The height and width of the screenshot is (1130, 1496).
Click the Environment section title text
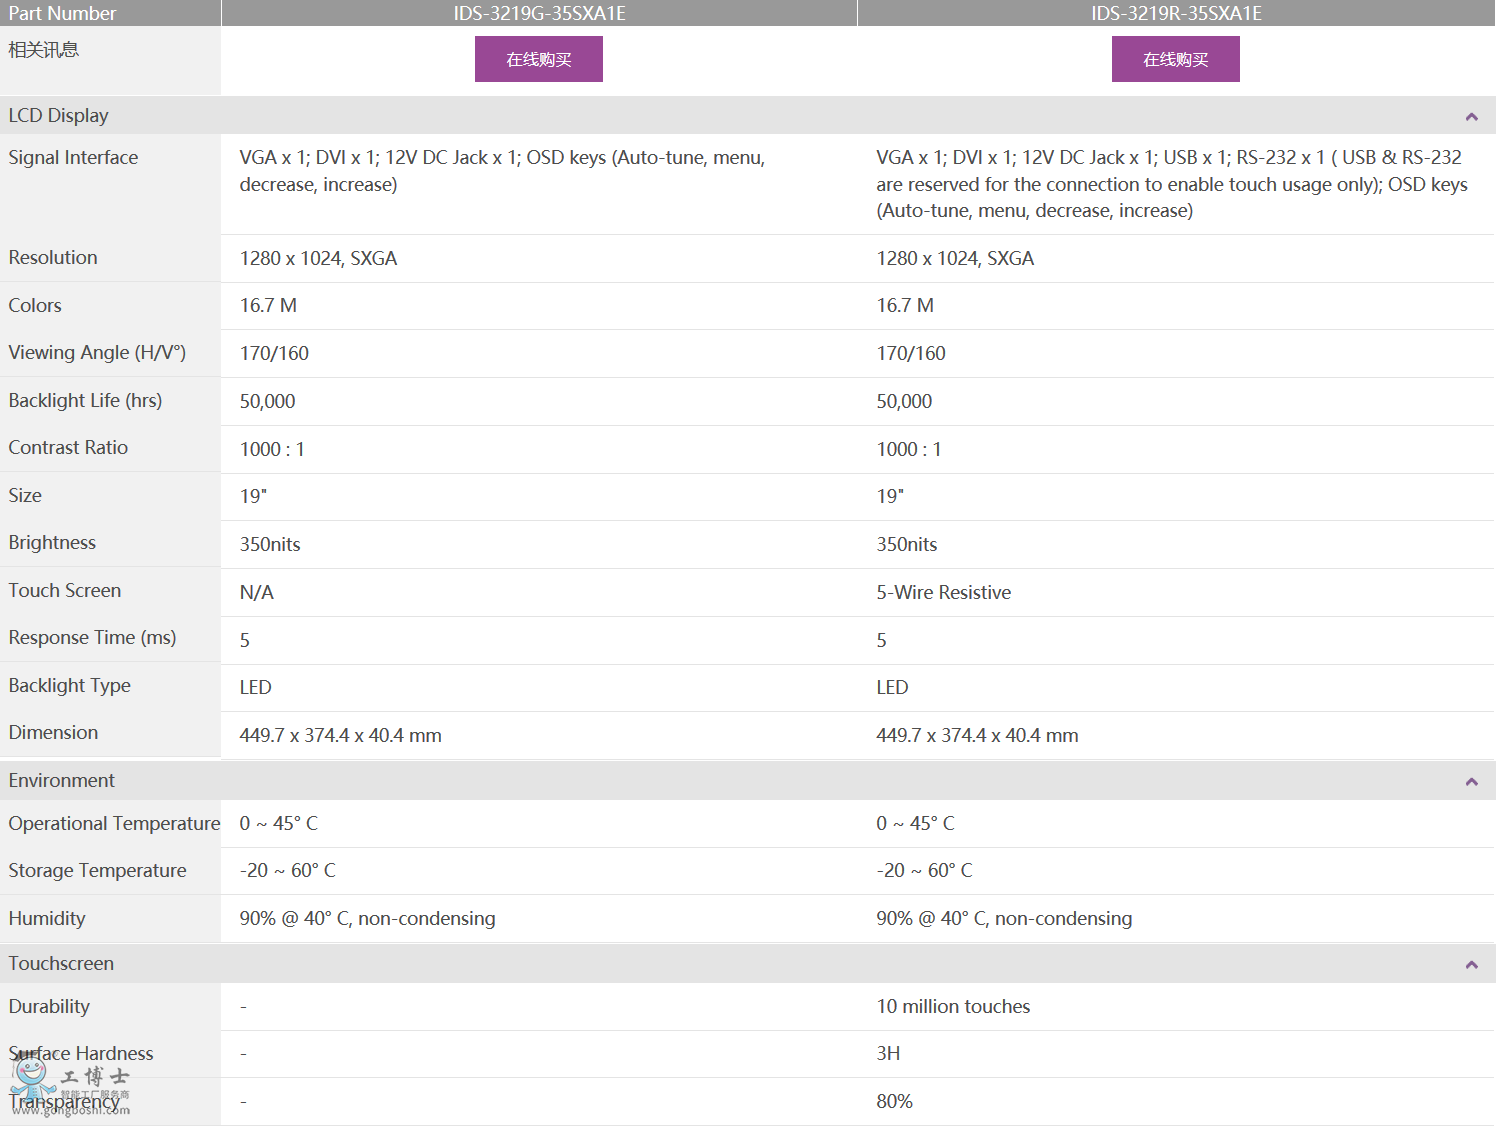pos(61,781)
